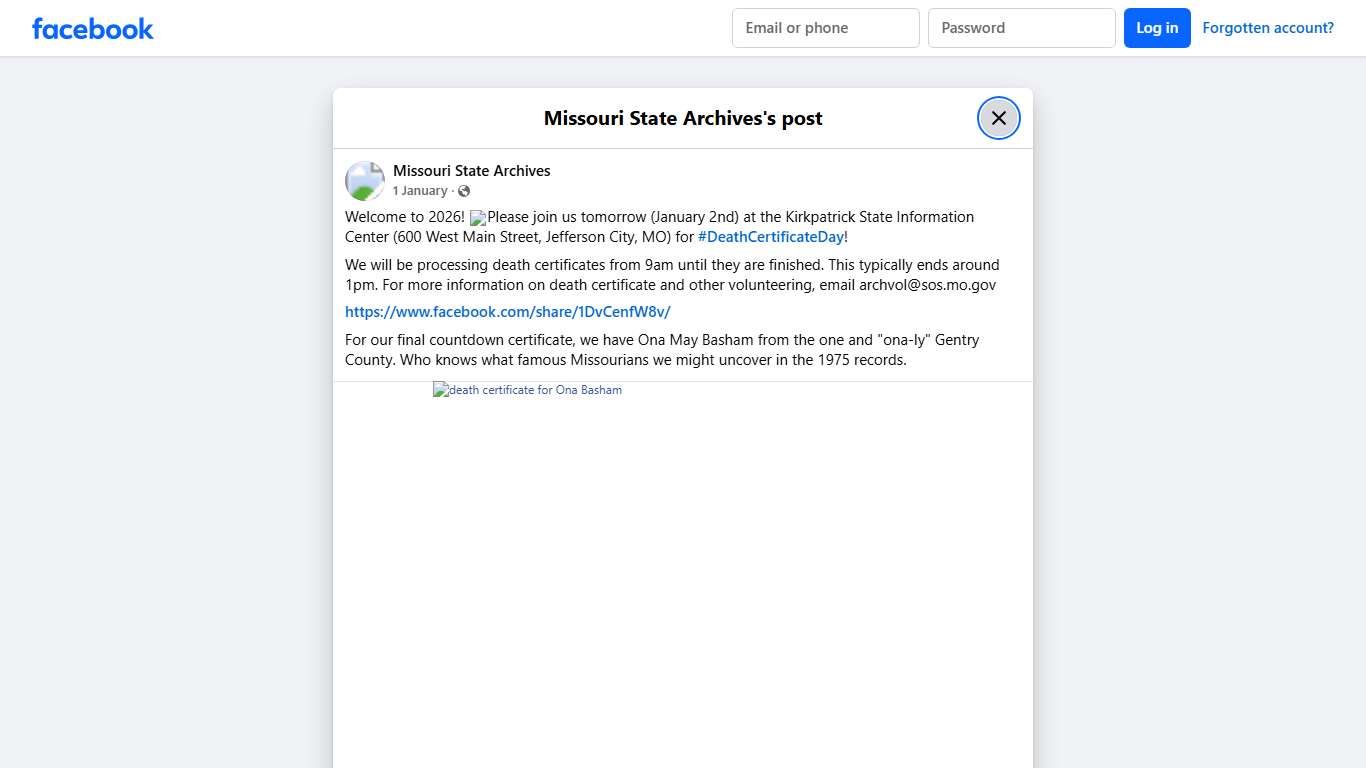Visit the Missouri State Archives page name link
Image resolution: width=1366 pixels, height=768 pixels.
pyautogui.click(x=471, y=171)
